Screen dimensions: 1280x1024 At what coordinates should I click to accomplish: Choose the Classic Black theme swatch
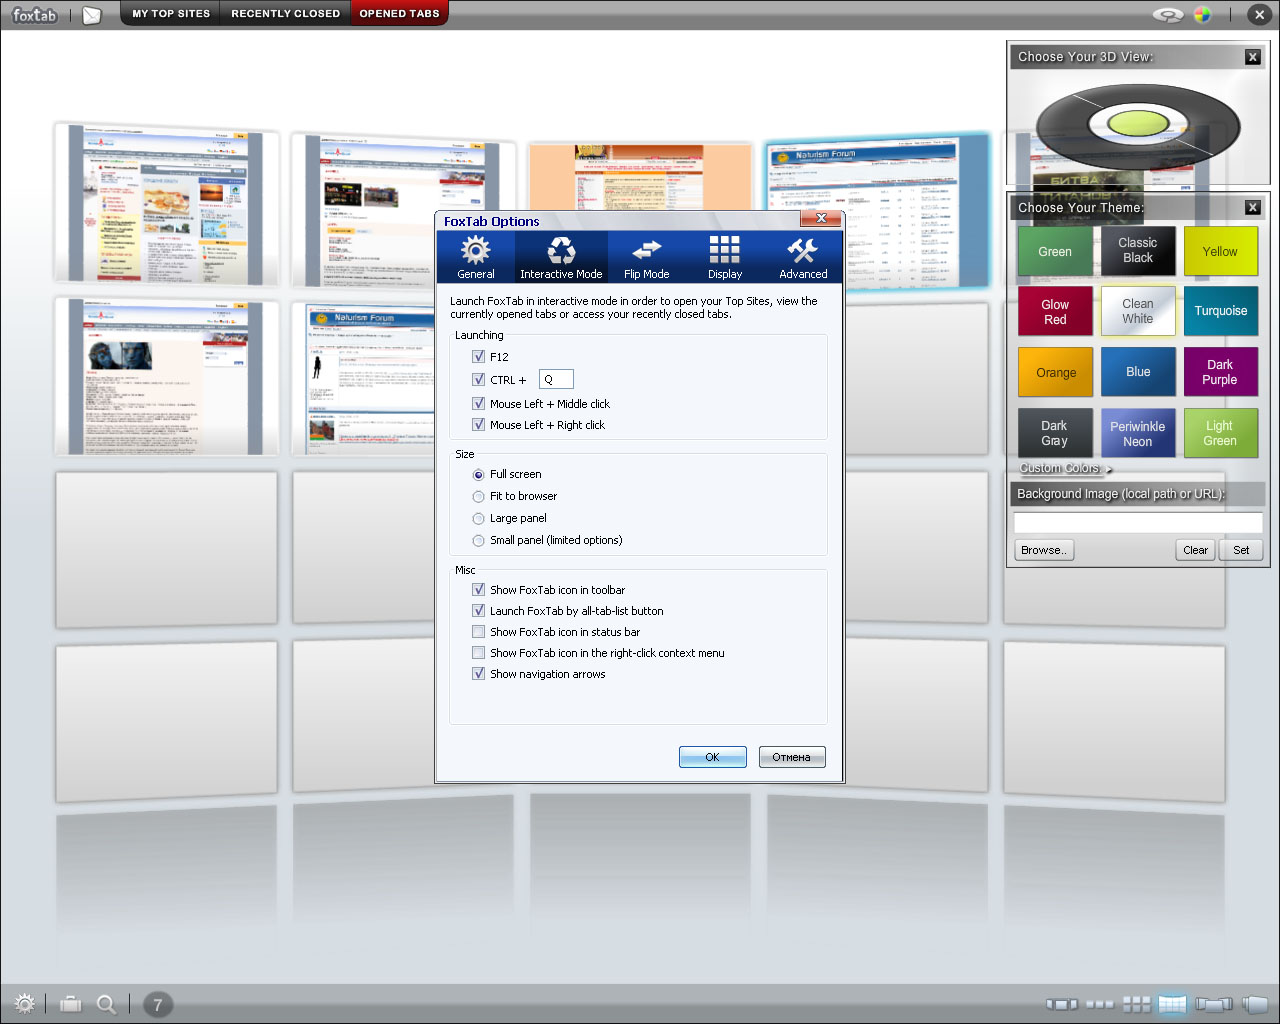[x=1138, y=251]
